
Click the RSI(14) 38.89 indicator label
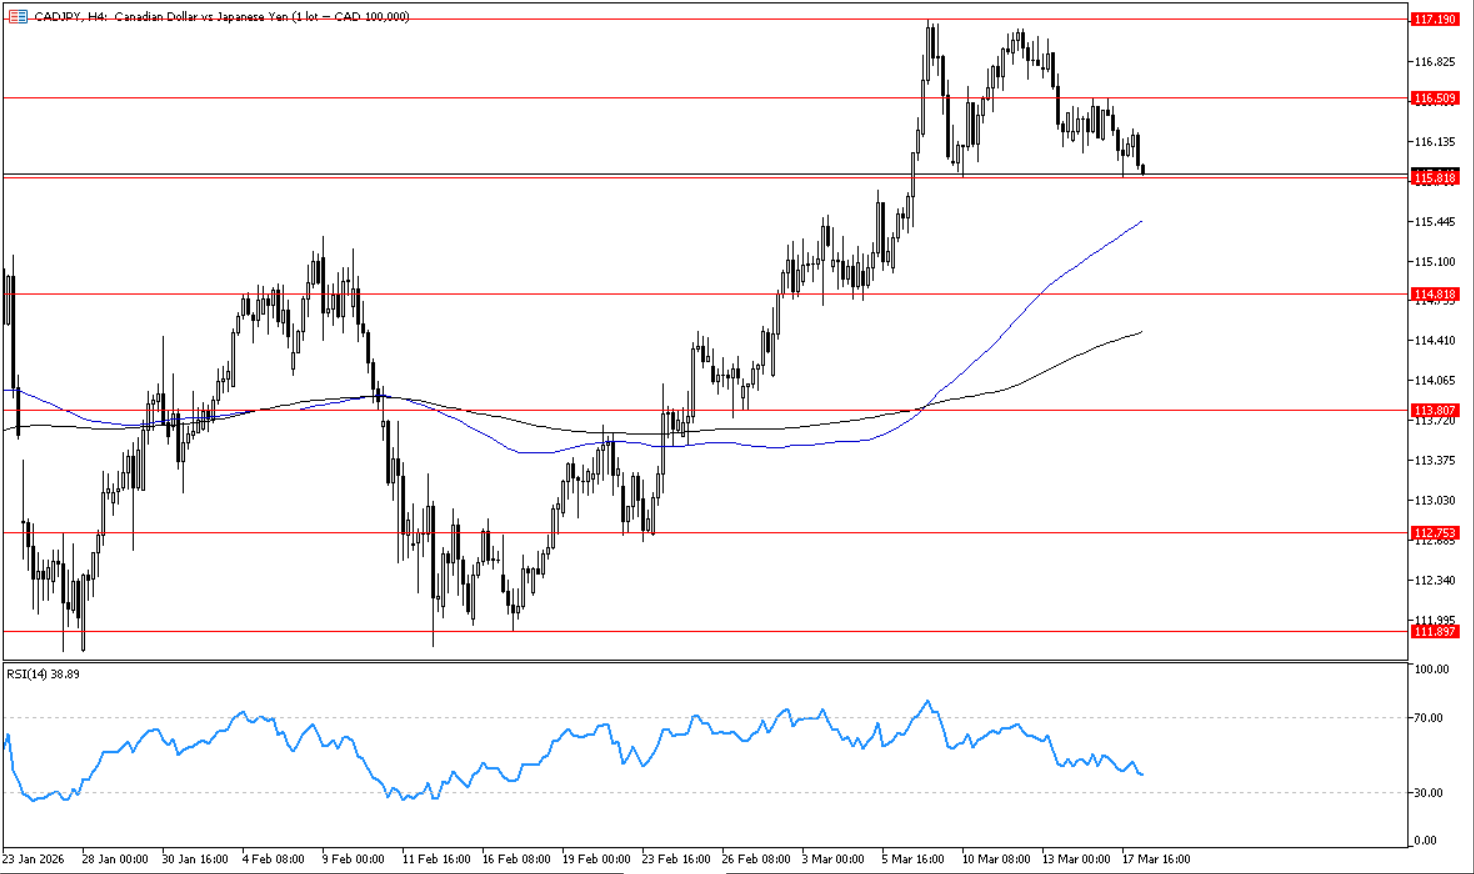coord(43,674)
